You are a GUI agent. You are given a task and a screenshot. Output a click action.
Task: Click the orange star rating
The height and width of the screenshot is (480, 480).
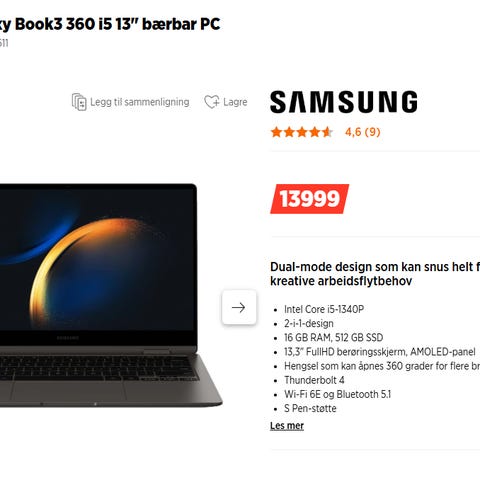pos(302,132)
